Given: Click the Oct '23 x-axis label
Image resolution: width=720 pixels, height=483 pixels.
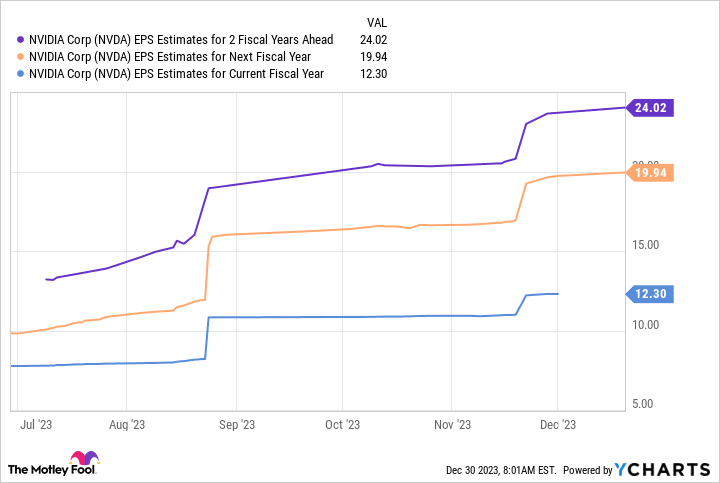Looking at the screenshot, I should coord(342,424).
